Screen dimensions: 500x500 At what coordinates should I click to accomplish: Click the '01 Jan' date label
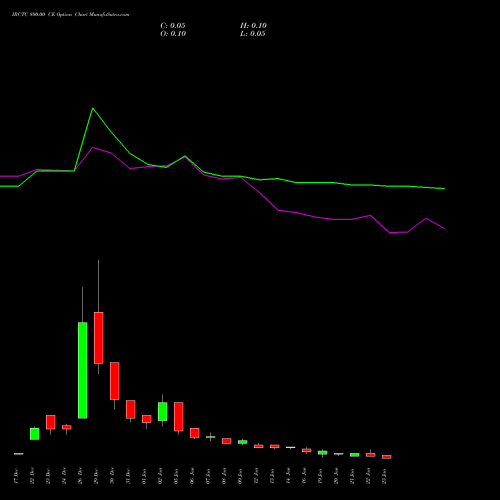[145, 476]
